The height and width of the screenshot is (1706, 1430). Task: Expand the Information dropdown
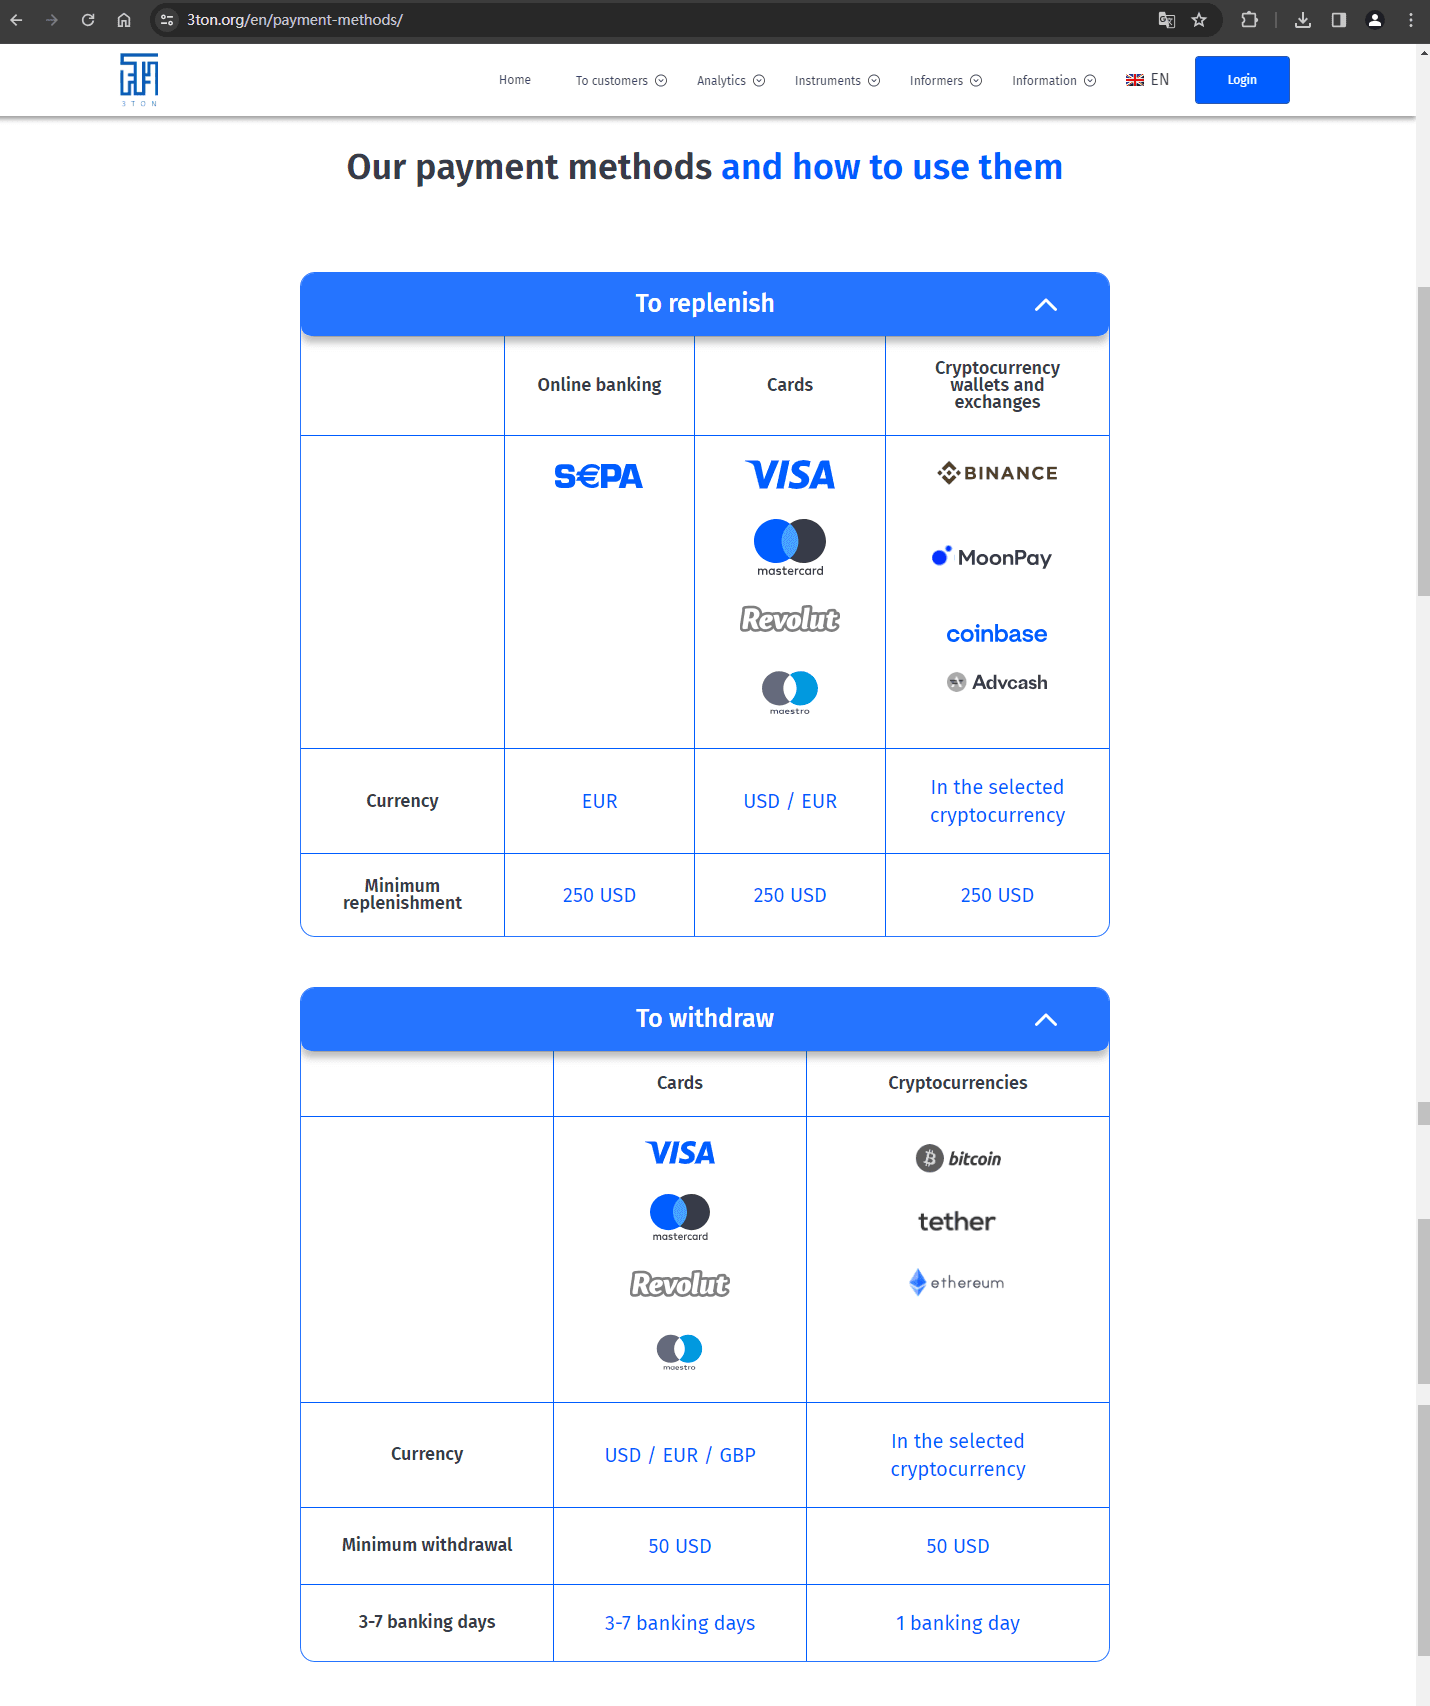click(x=1054, y=81)
